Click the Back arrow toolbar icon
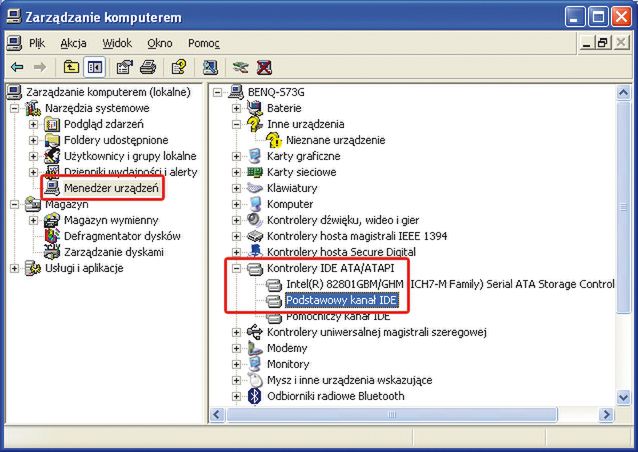Image resolution: width=638 pixels, height=452 pixels. coord(17,67)
